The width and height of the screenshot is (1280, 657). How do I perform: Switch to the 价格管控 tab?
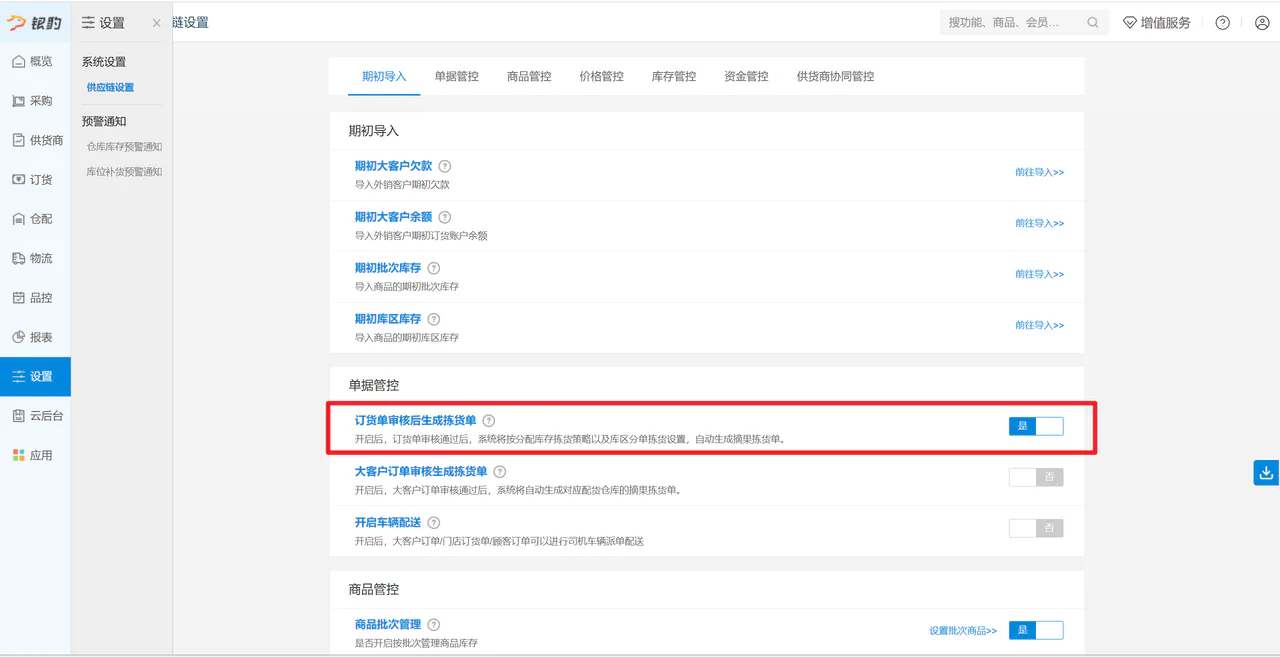pos(601,76)
